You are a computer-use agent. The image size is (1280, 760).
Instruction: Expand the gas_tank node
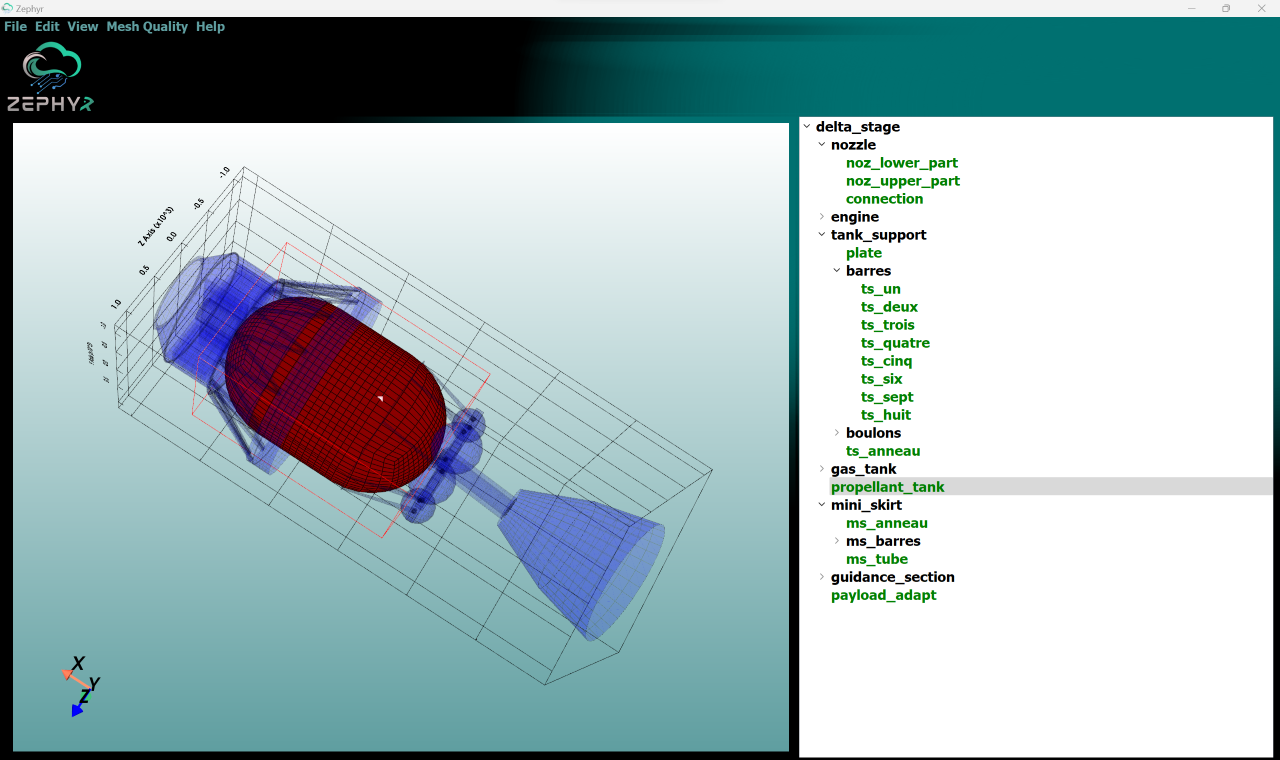point(822,468)
